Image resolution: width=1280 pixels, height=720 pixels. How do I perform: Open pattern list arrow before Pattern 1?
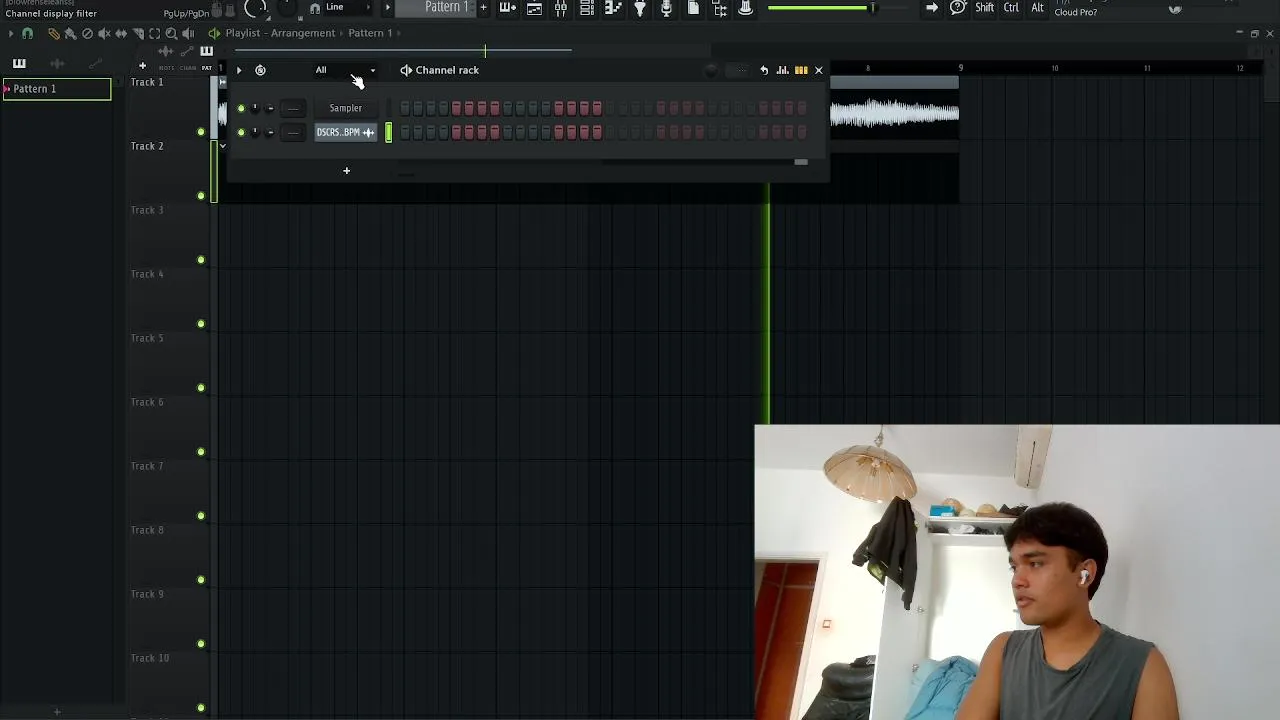tap(388, 8)
